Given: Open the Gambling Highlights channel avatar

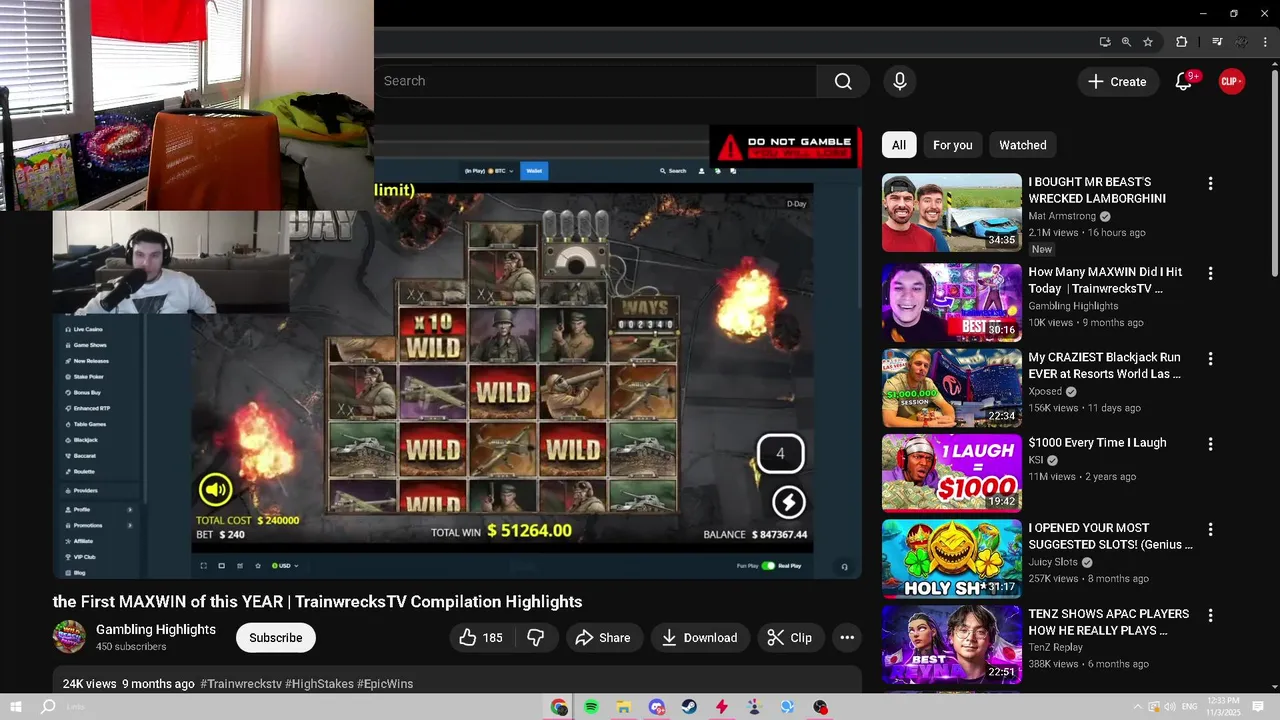Looking at the screenshot, I should (69, 637).
